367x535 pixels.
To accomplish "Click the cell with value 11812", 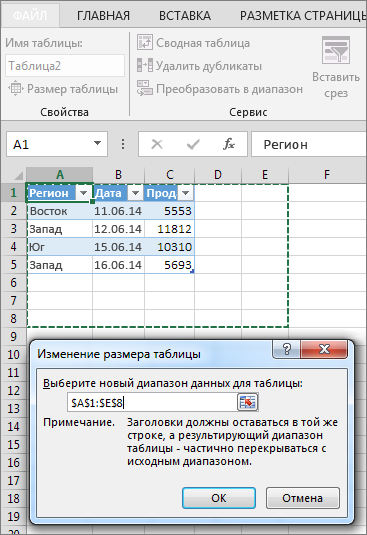I will 170,229.
